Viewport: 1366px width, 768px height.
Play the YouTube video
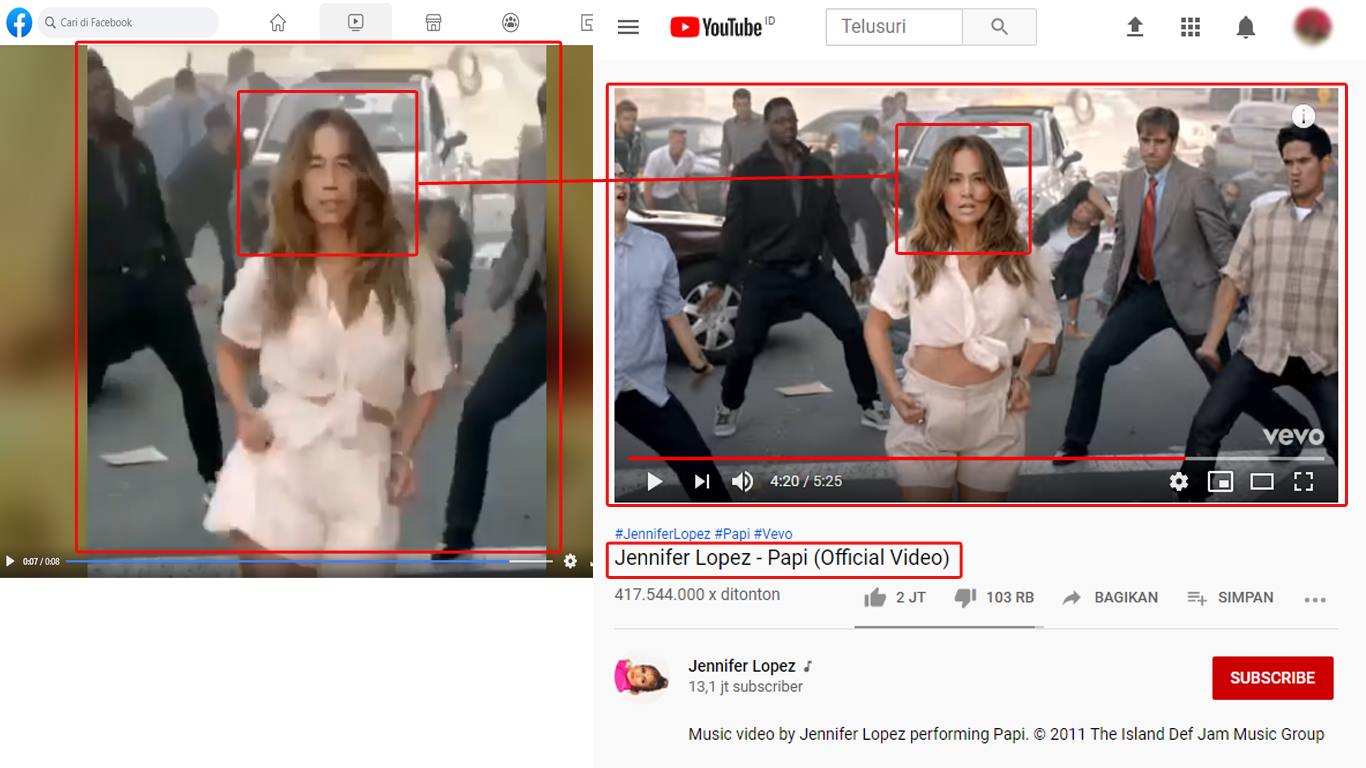pyautogui.click(x=655, y=482)
